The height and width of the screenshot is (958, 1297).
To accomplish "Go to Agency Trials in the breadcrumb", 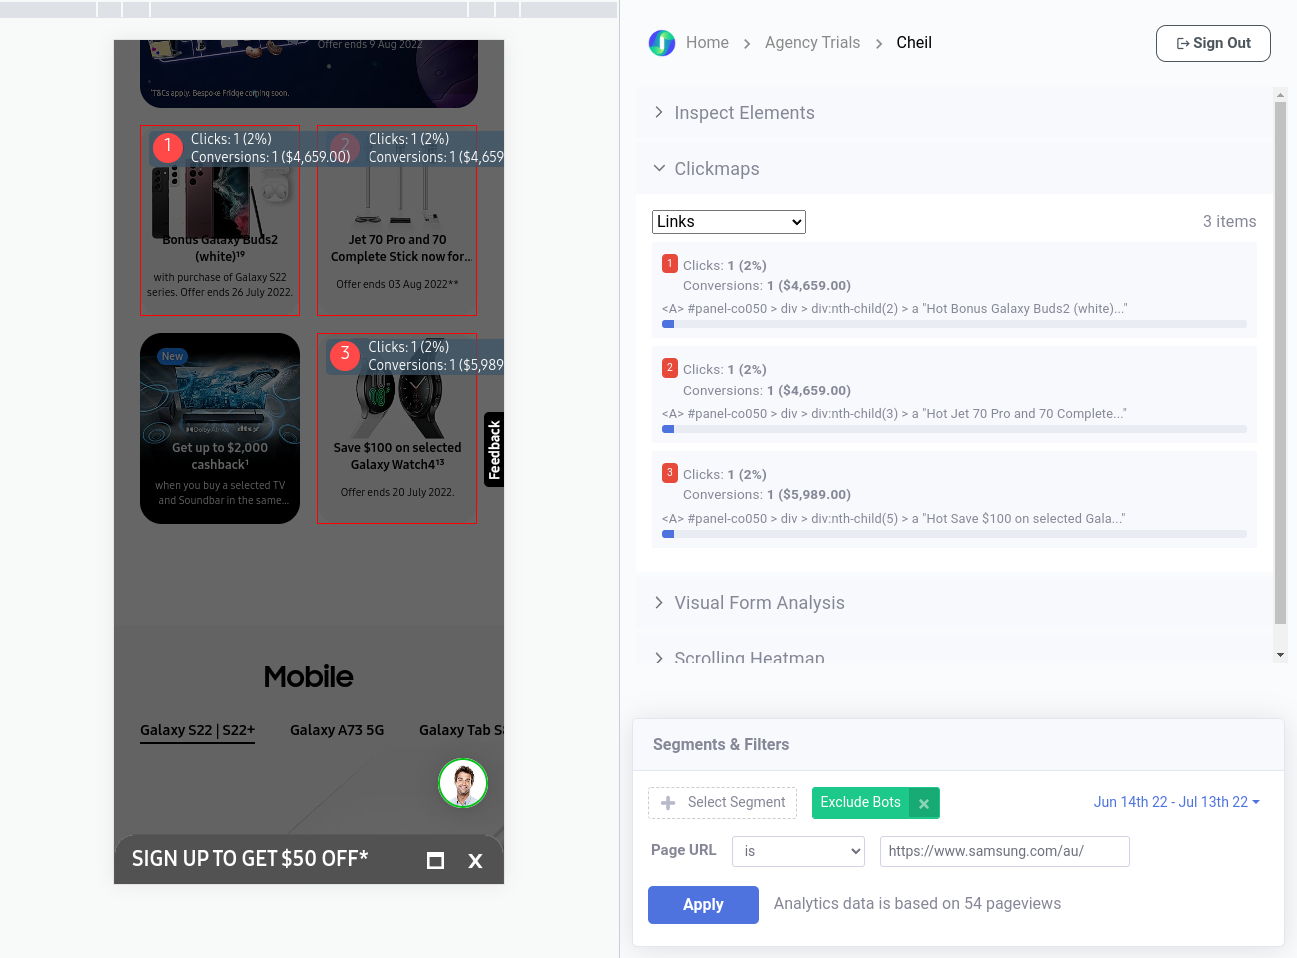I will [812, 43].
